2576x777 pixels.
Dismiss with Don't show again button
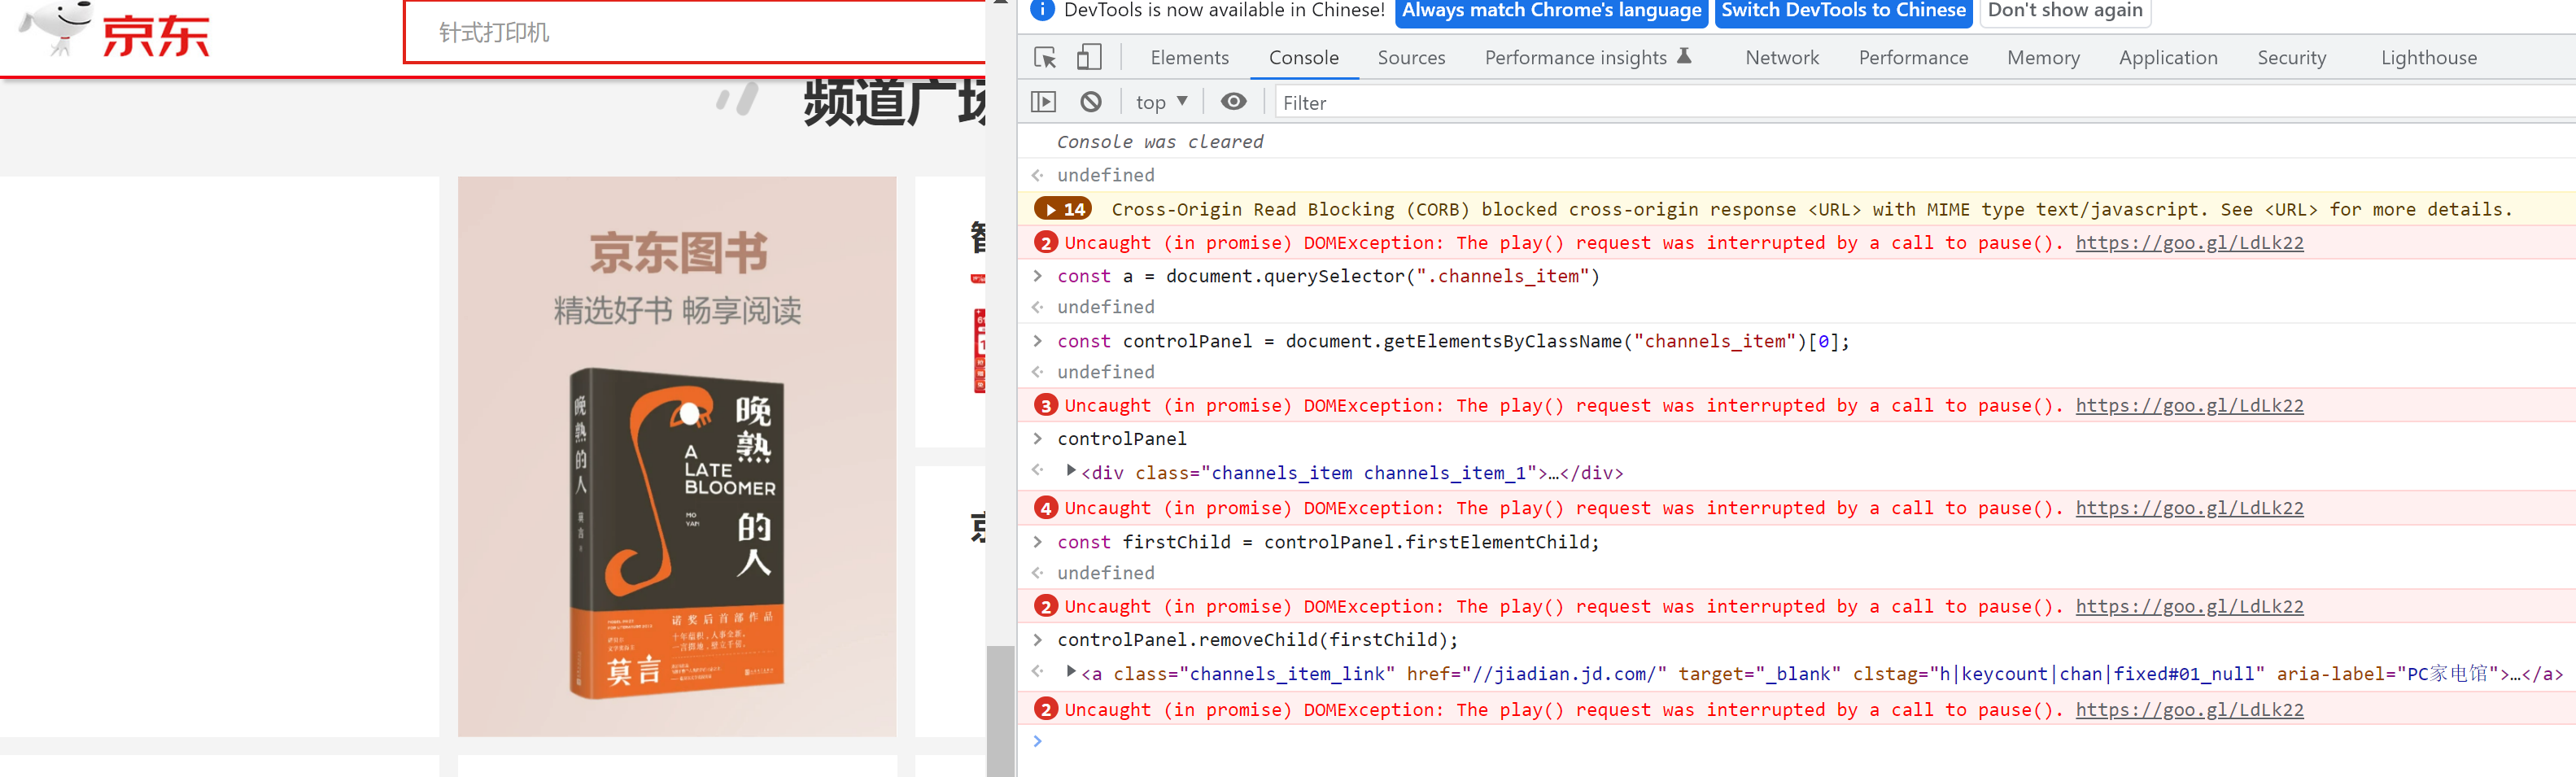(2064, 11)
